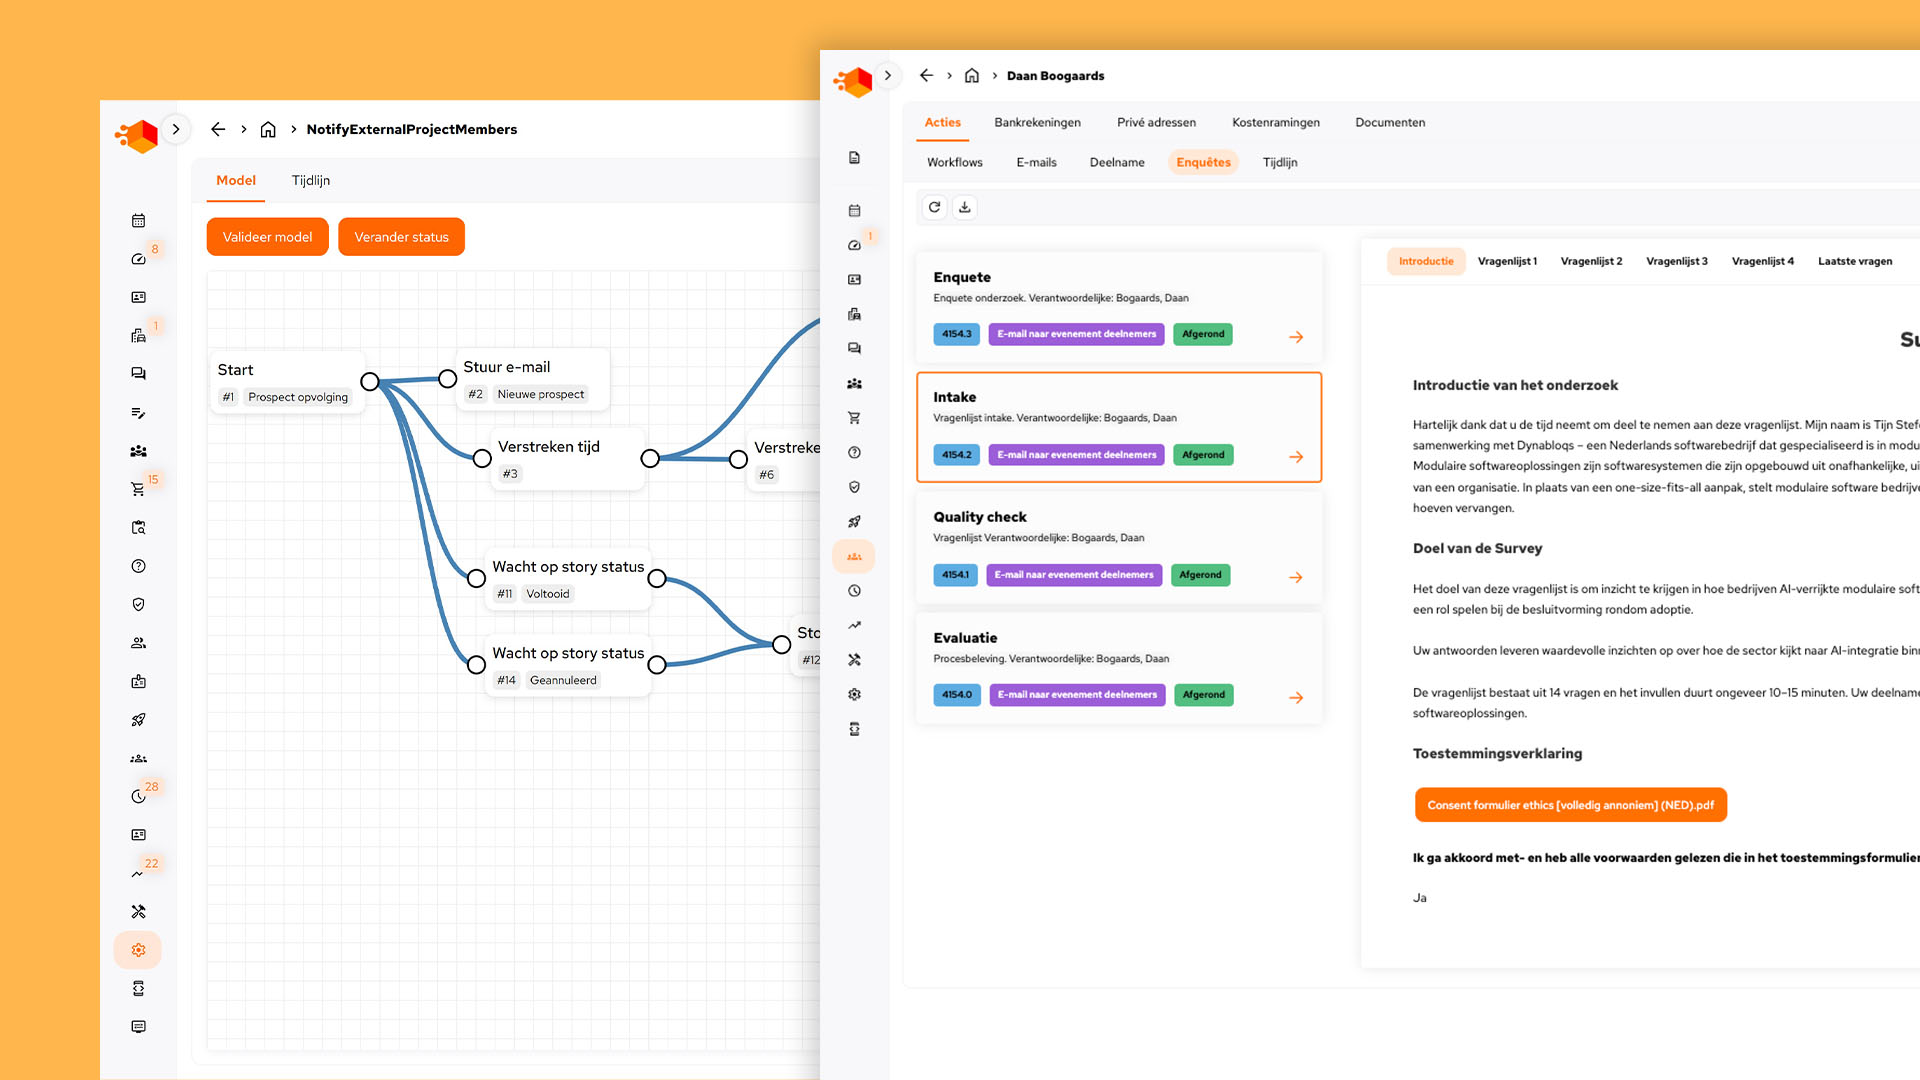Switch to the Documenten tab
This screenshot has height=1080, width=1920.
(1389, 122)
